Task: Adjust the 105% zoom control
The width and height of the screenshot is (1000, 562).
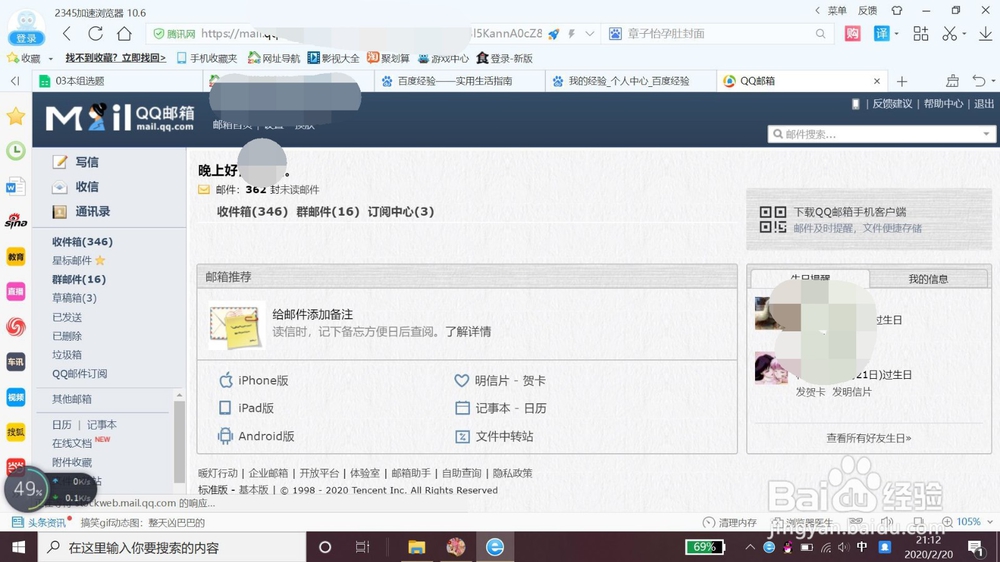Action: coord(967,522)
